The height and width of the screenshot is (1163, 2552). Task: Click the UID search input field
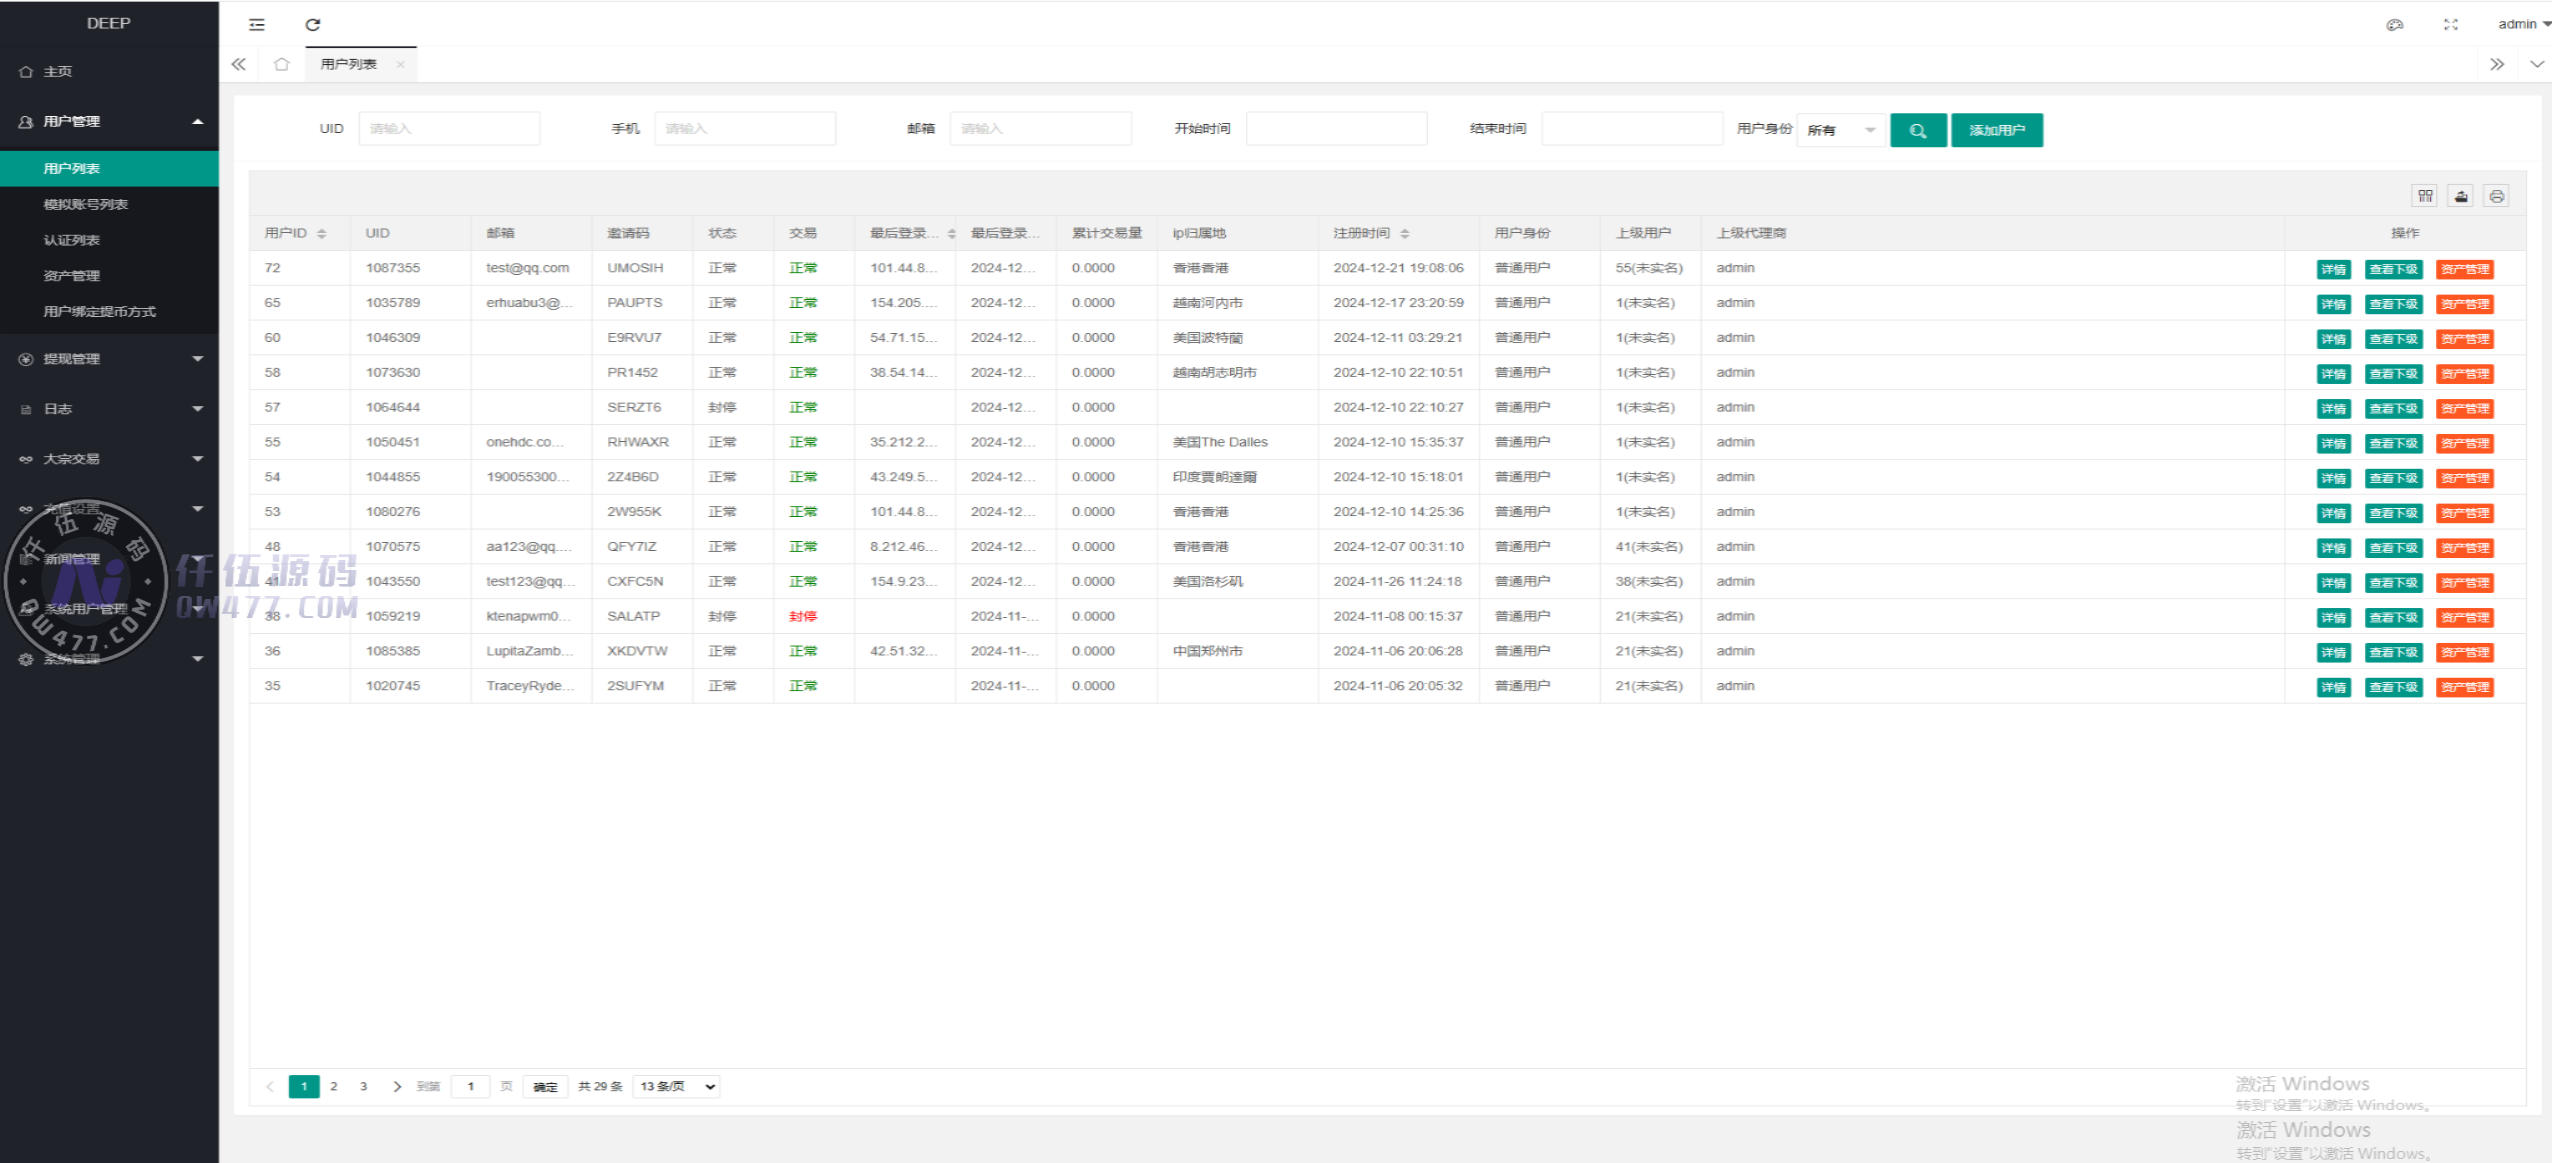[449, 129]
